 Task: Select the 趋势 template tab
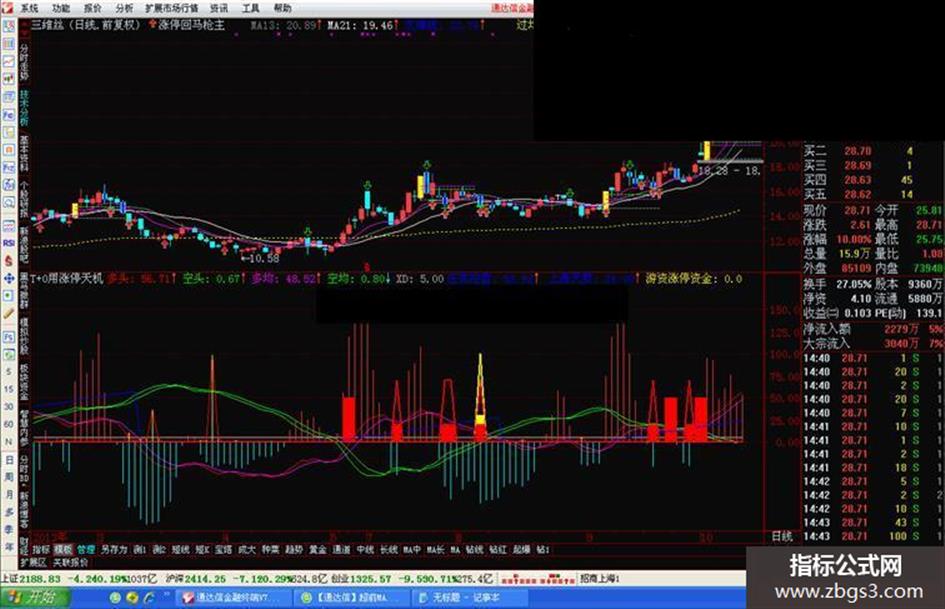[x=294, y=549]
